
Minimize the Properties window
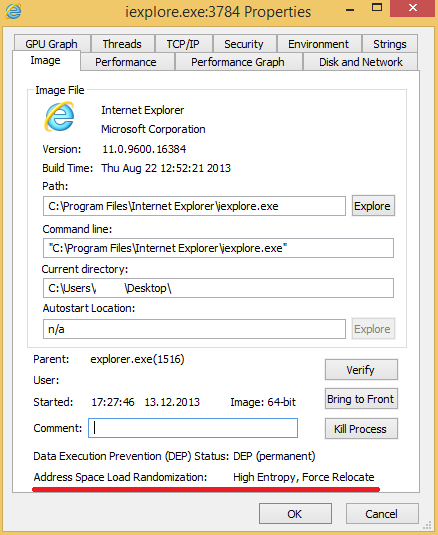[350, 10]
